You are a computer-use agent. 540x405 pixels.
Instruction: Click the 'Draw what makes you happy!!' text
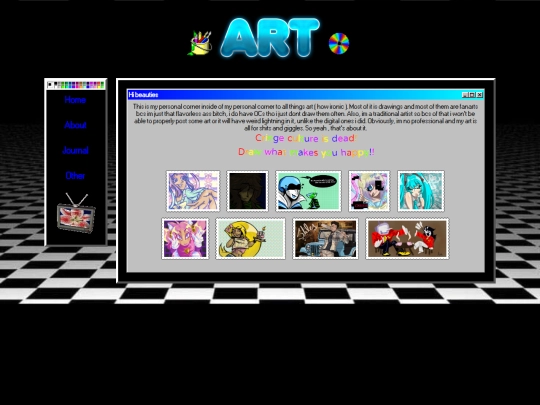coord(306,152)
